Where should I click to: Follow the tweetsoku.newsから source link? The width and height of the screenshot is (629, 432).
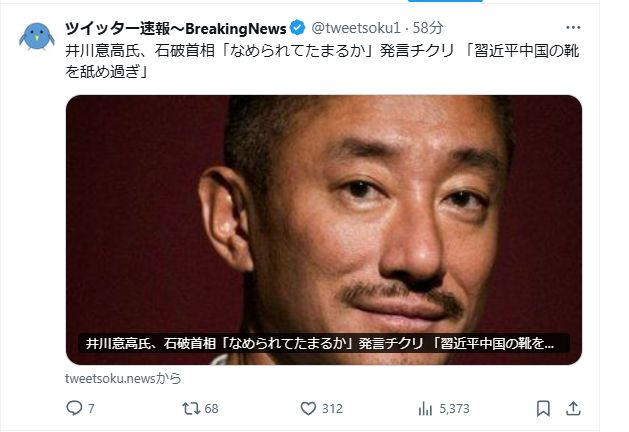(x=123, y=378)
